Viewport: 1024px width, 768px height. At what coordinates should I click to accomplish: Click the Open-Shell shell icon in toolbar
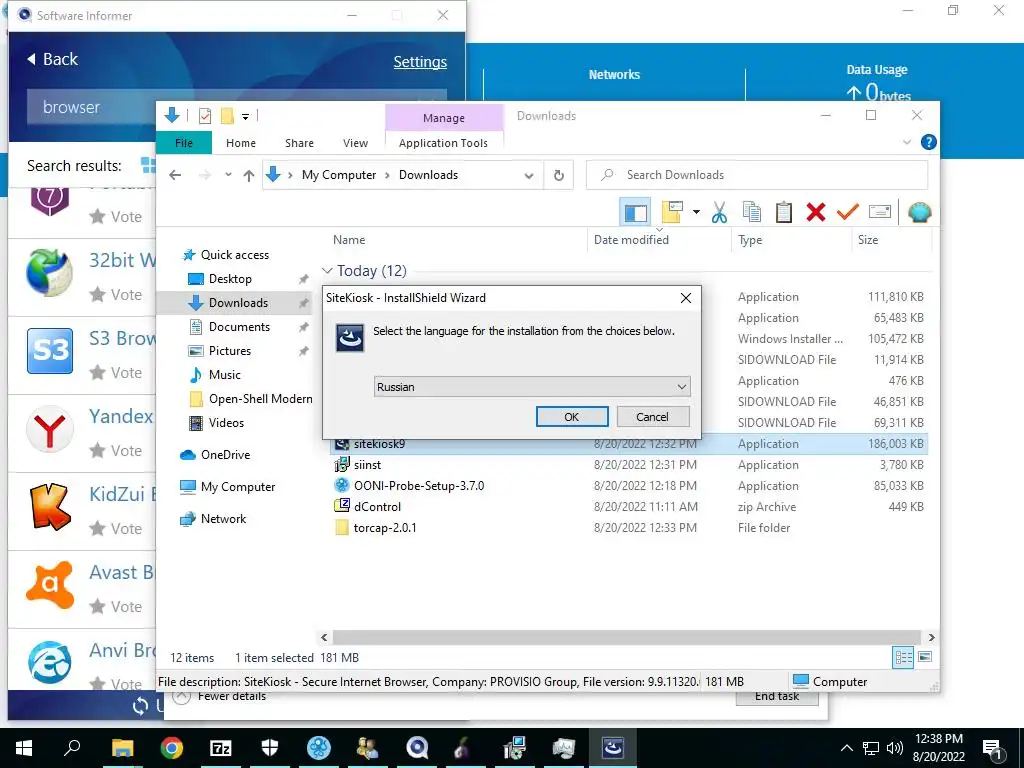coord(920,212)
